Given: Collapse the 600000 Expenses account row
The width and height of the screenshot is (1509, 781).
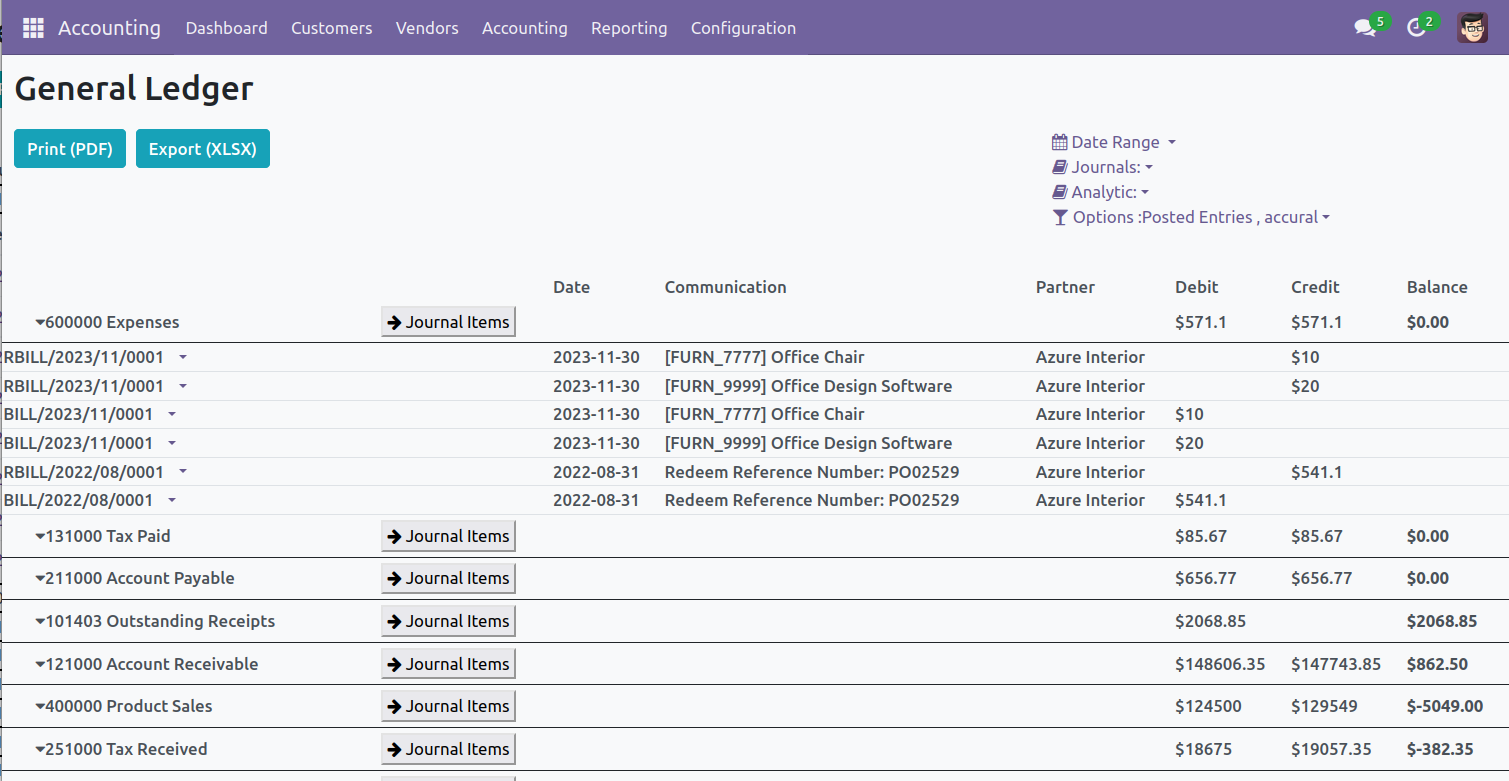Looking at the screenshot, I should [106, 322].
